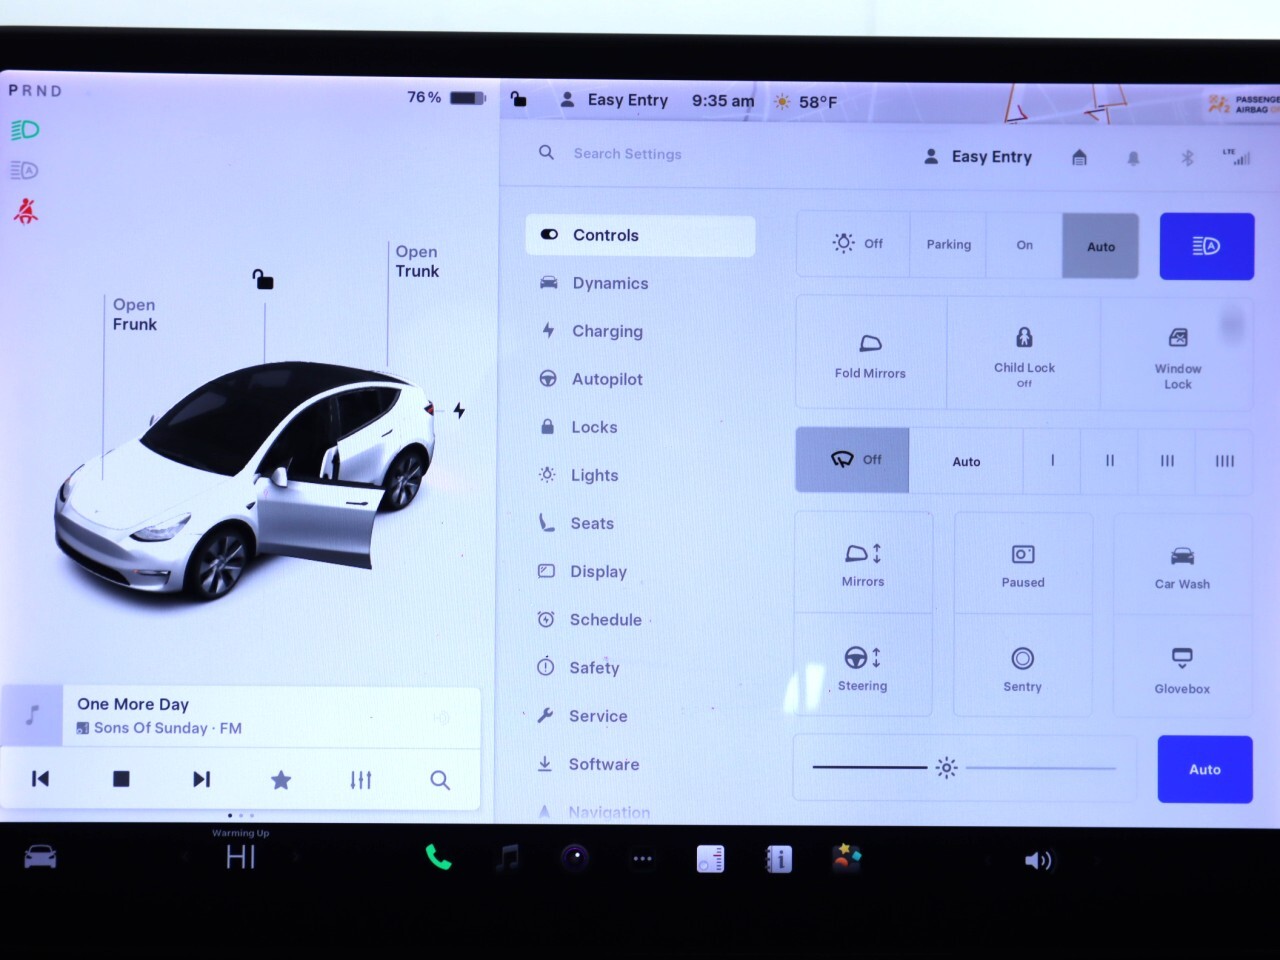Switch to the Autopilot settings tab
Image resolution: width=1280 pixels, height=960 pixels.
tap(607, 379)
